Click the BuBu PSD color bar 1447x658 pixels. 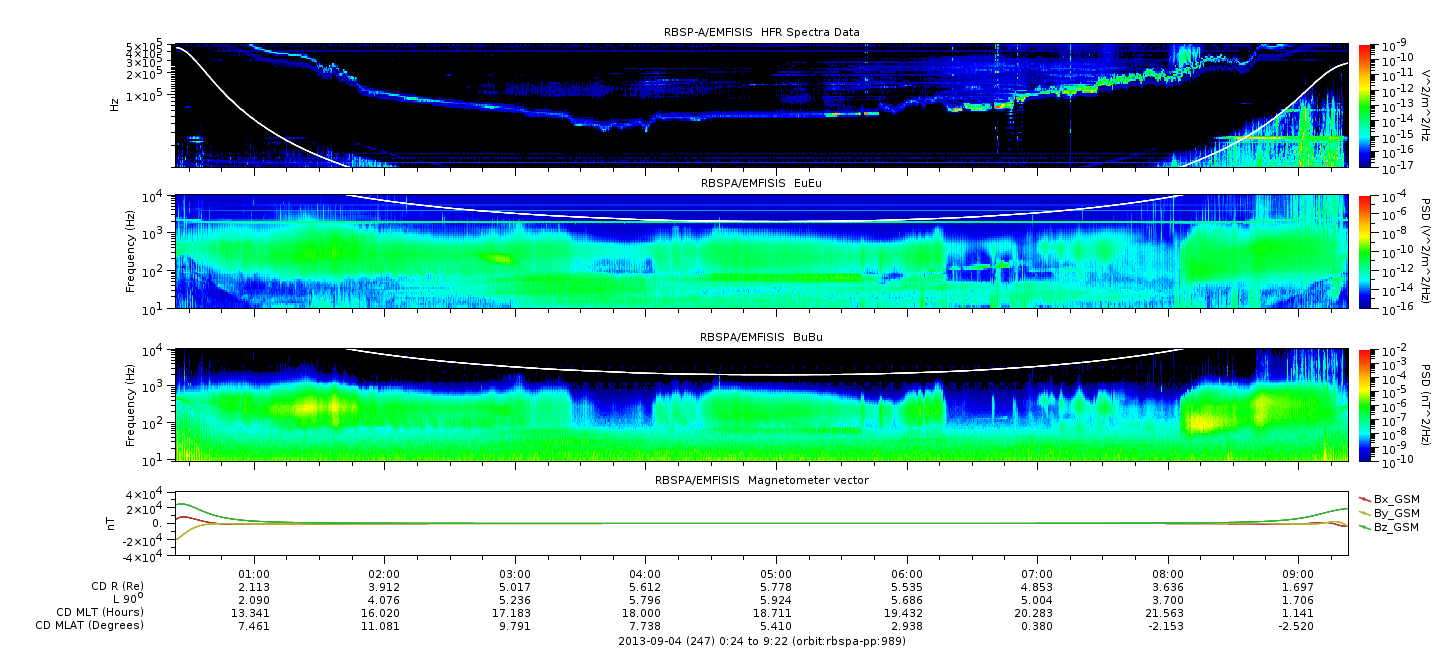[1365, 405]
